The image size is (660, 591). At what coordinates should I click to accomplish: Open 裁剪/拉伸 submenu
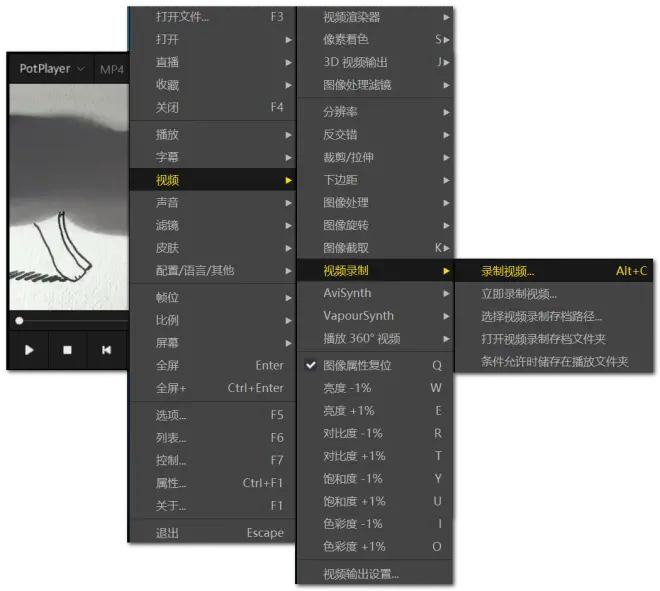(375, 157)
